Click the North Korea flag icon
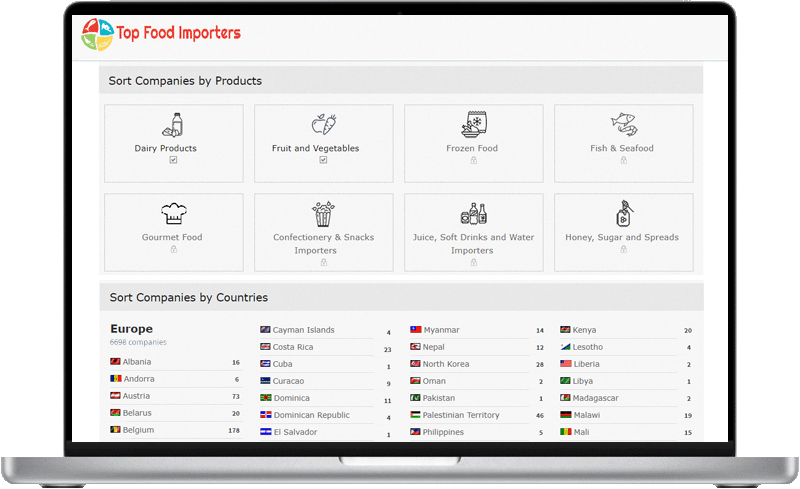Viewport: 800px width, 489px height. (x=415, y=364)
